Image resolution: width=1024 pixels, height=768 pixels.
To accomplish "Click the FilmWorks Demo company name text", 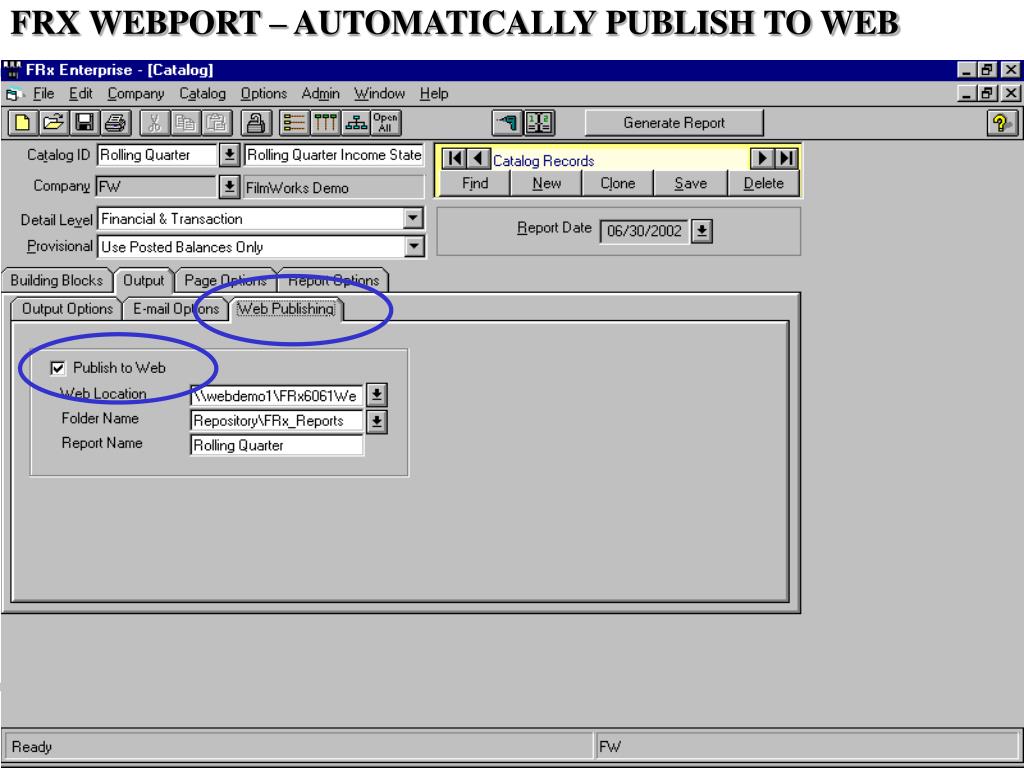I will (297, 188).
